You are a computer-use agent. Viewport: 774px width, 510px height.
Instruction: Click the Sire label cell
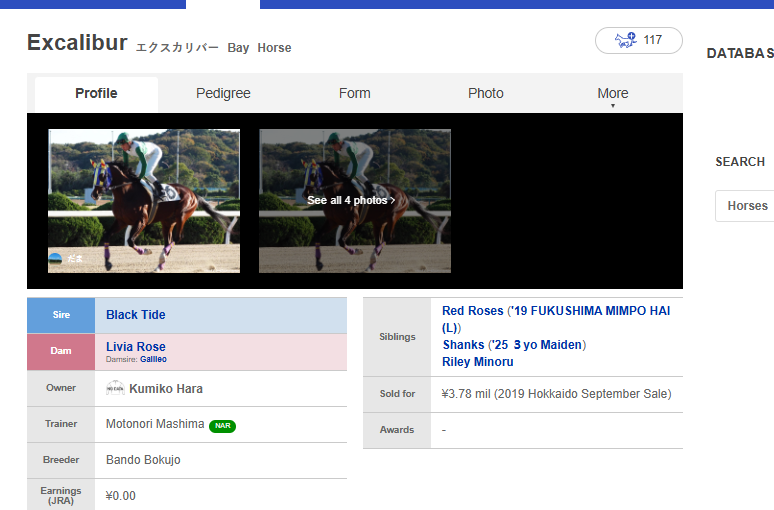[61, 315]
